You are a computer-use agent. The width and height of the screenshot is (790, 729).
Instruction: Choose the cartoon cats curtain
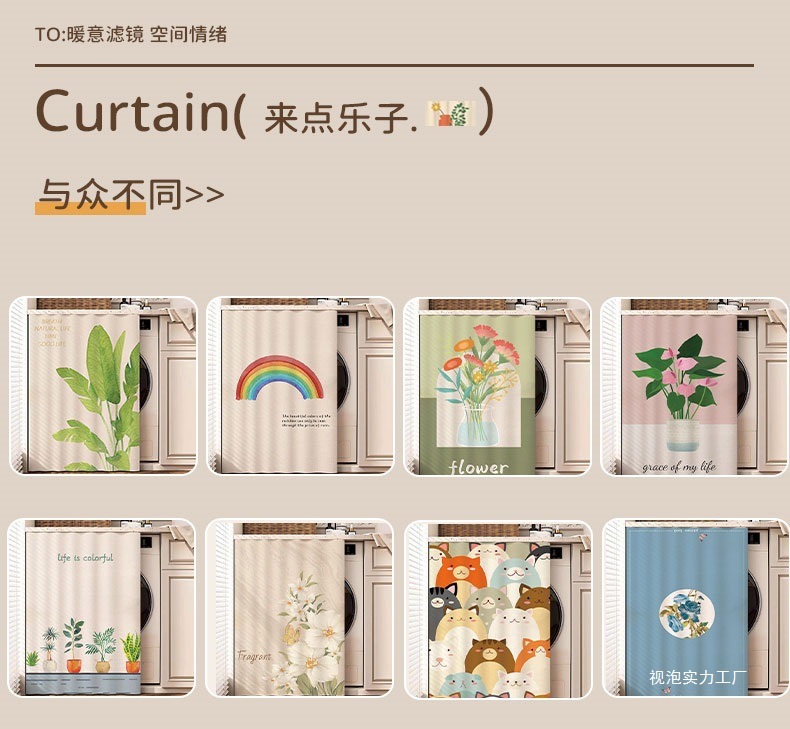pyautogui.click(x=498, y=610)
